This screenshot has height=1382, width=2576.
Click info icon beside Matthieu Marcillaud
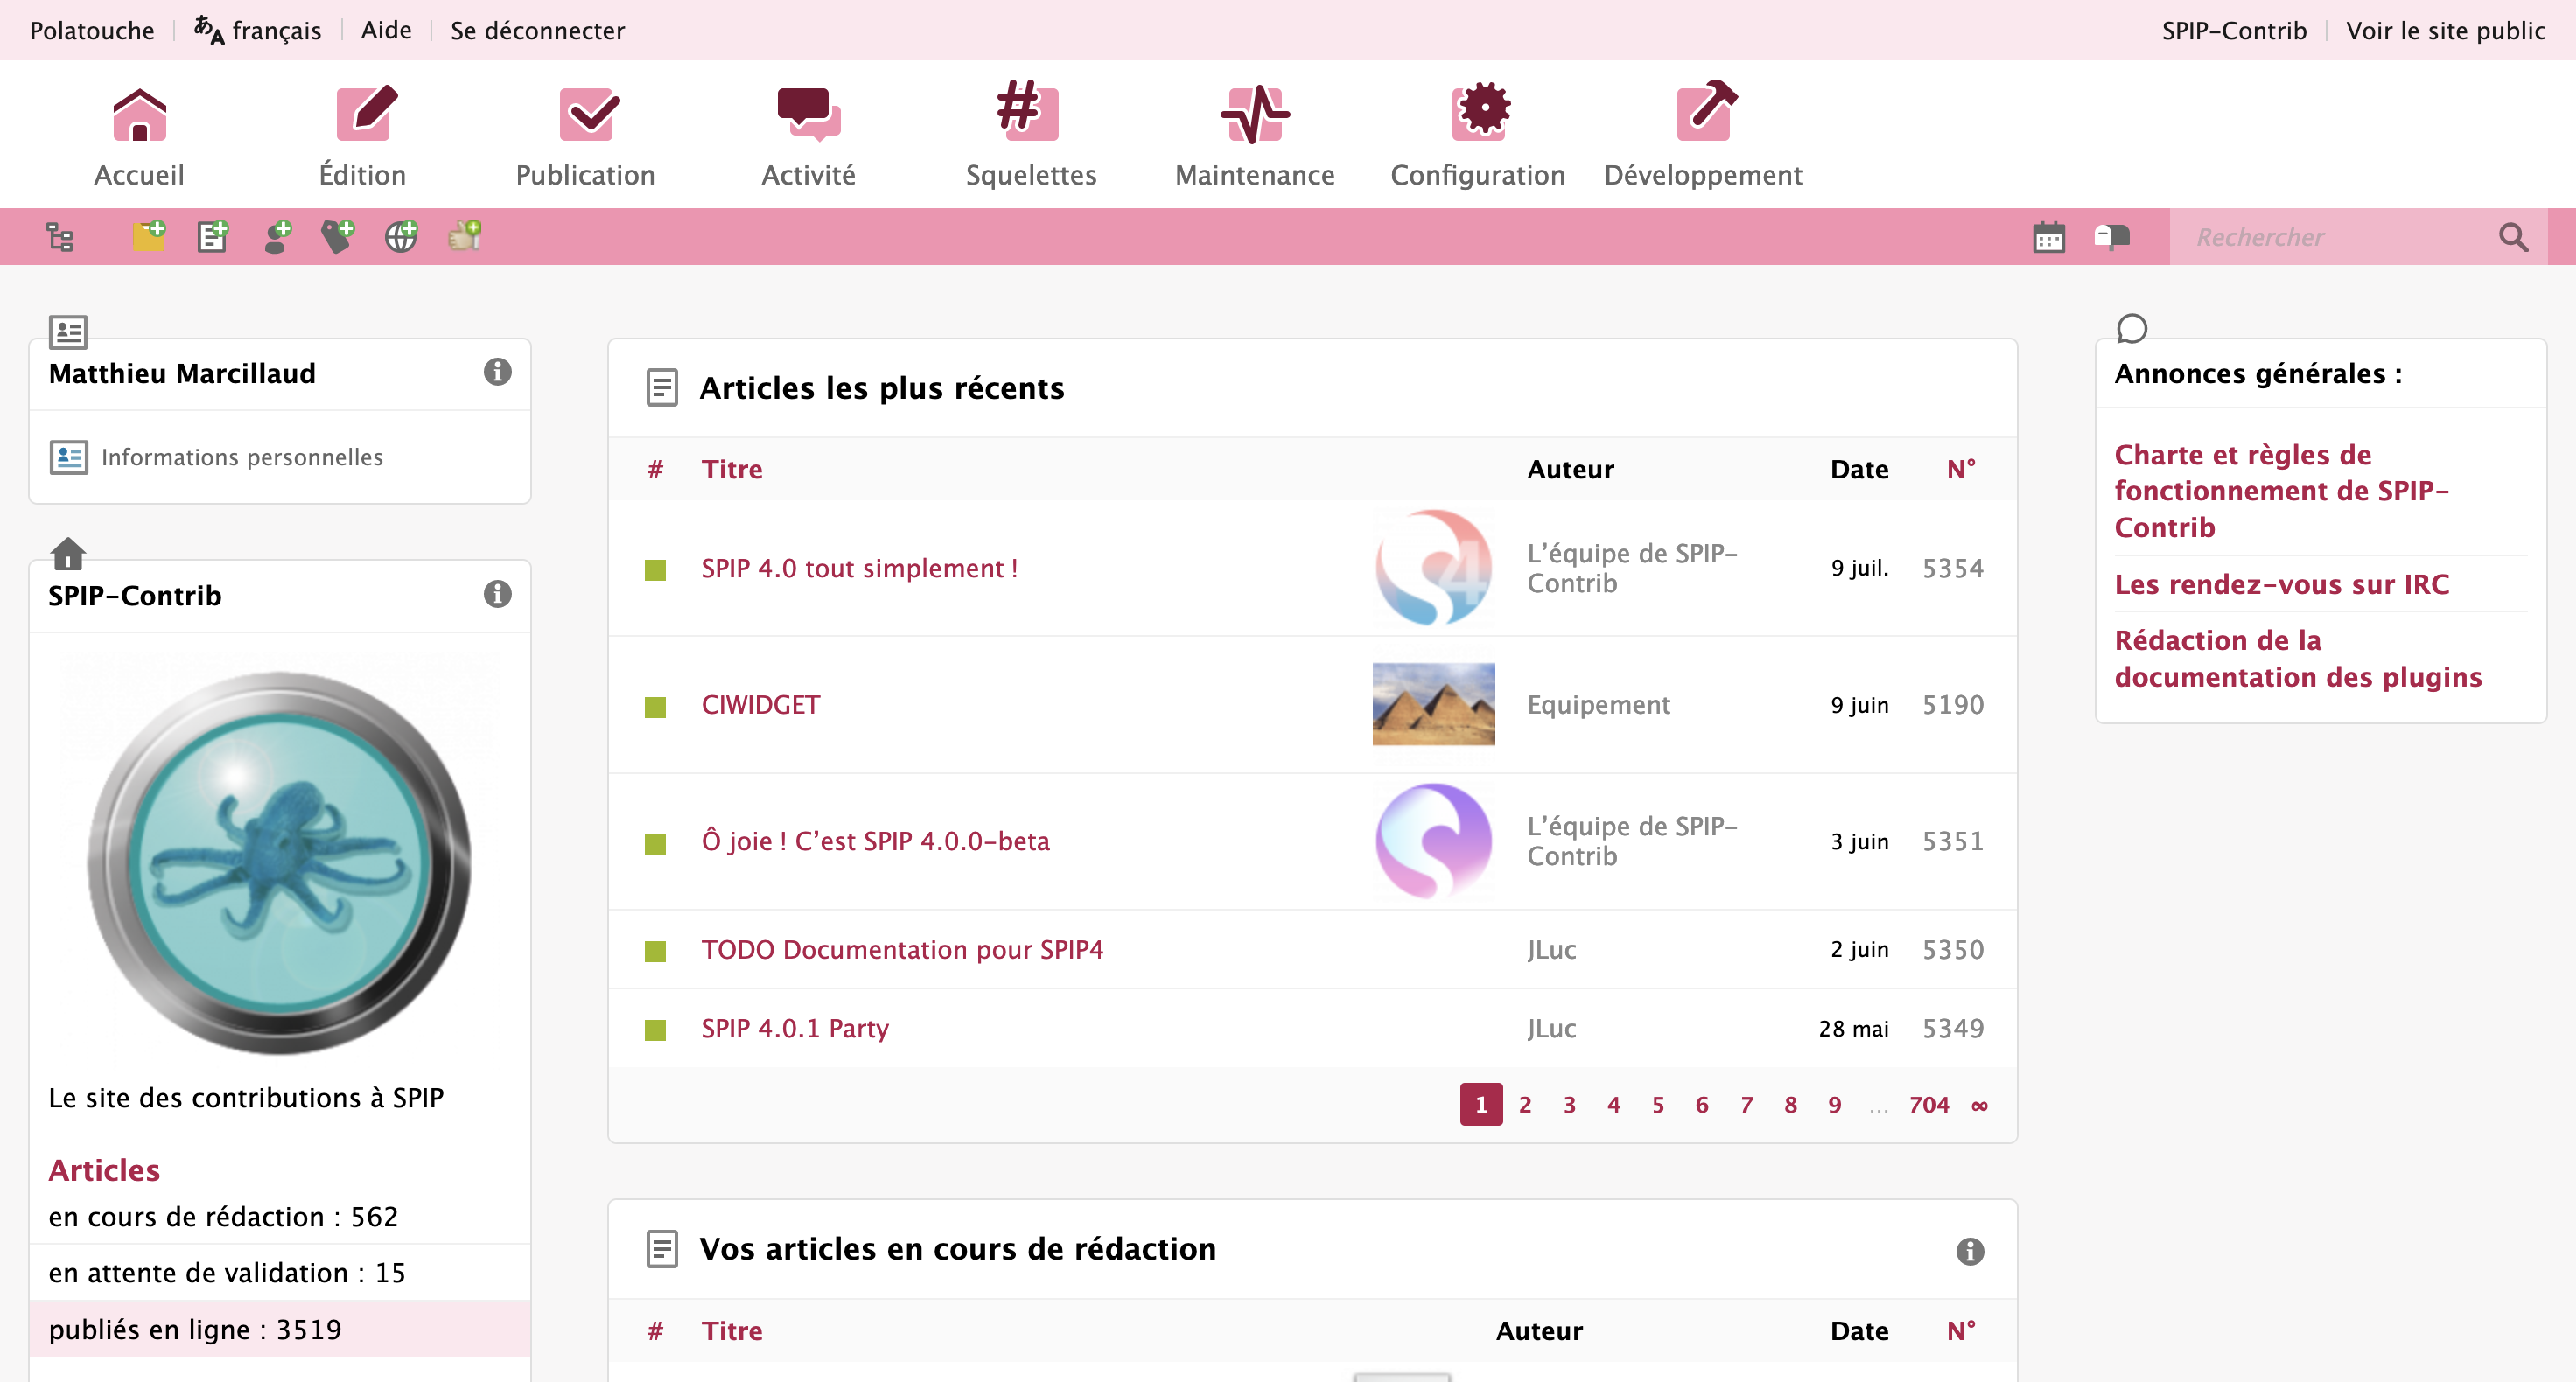coord(497,372)
